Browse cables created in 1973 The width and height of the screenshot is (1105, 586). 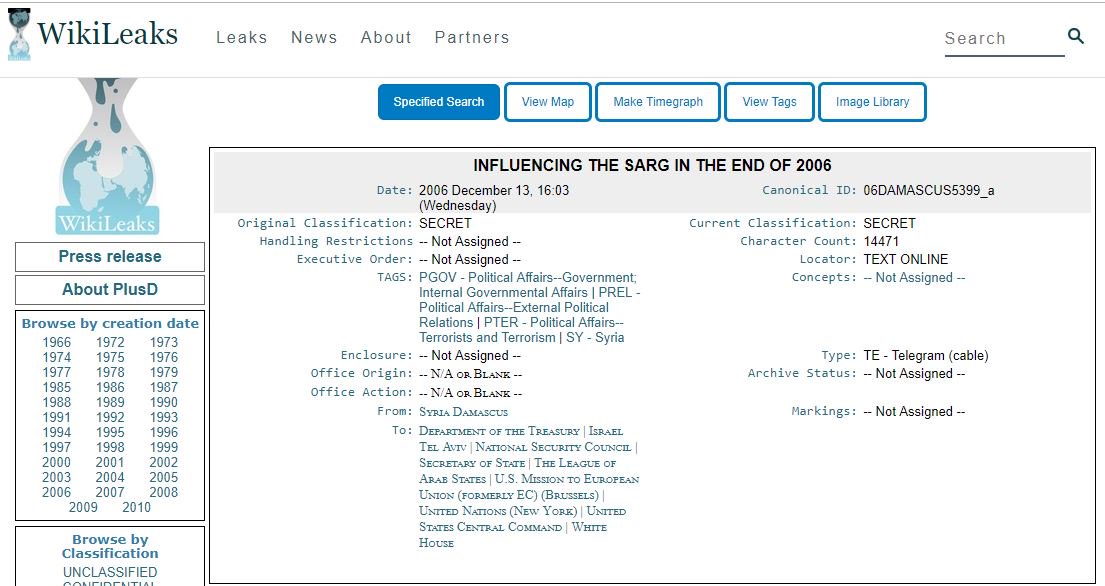pyautogui.click(x=163, y=342)
